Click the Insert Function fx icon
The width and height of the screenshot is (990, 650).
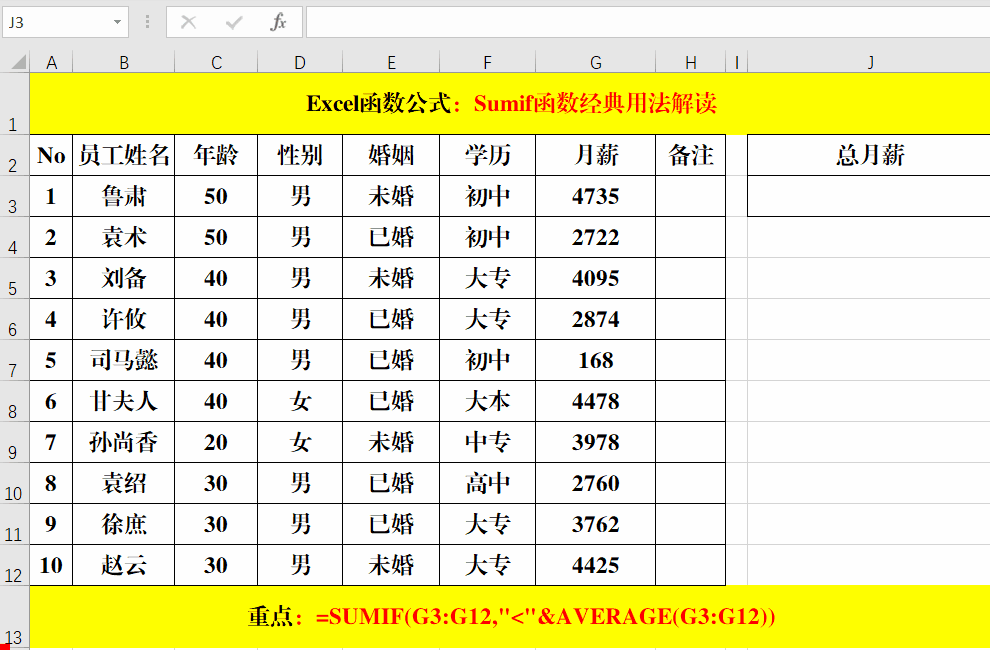point(278,22)
